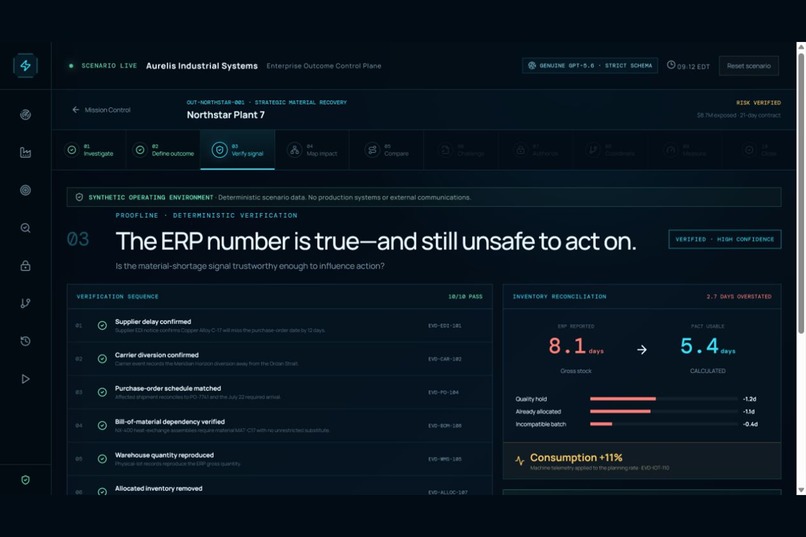
Task: Select step 03 Verify signal
Action: [x=237, y=150]
